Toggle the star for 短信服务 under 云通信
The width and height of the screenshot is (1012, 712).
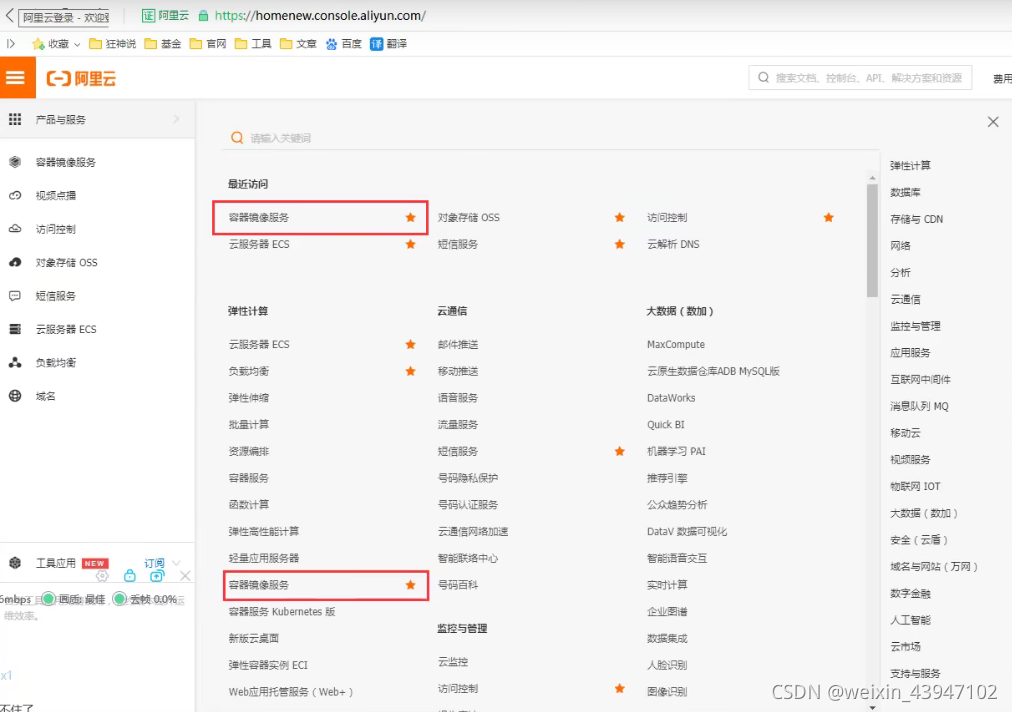click(620, 451)
